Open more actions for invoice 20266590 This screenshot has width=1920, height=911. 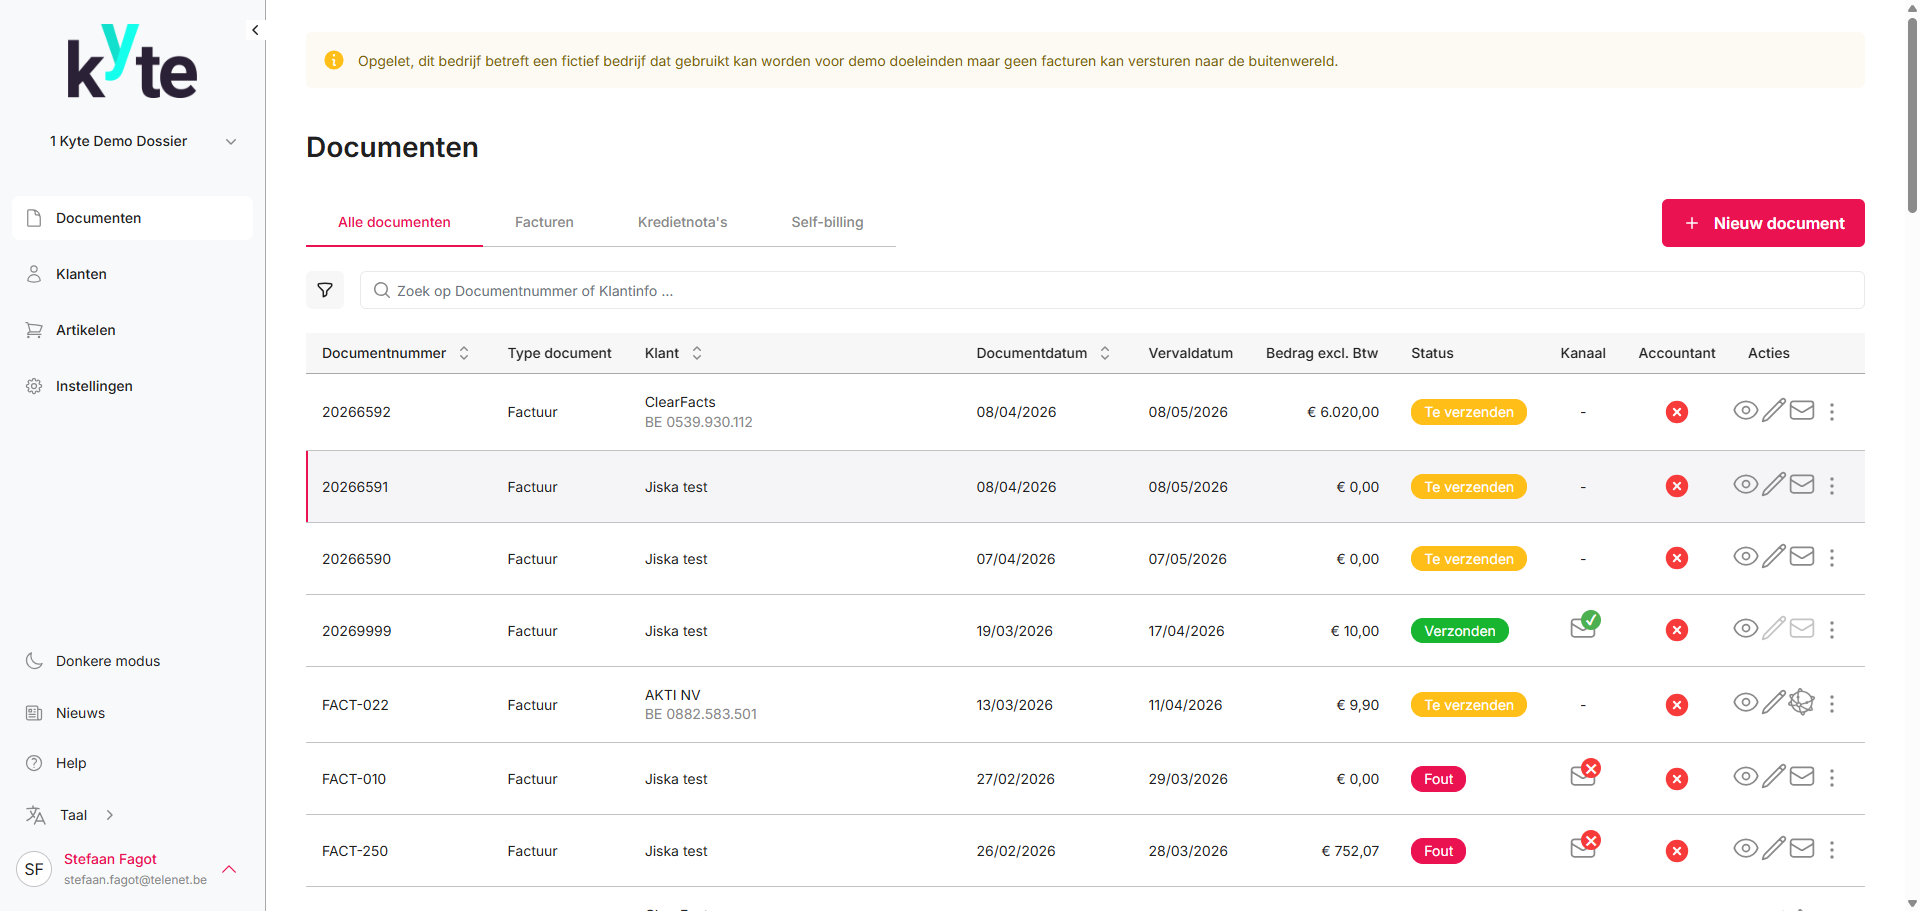coord(1831,558)
